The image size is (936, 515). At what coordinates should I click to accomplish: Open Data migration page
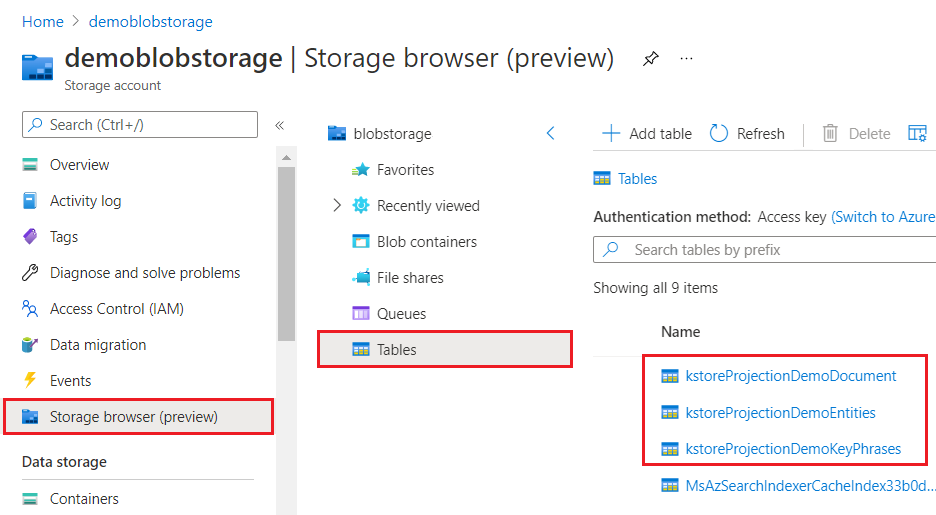click(98, 345)
